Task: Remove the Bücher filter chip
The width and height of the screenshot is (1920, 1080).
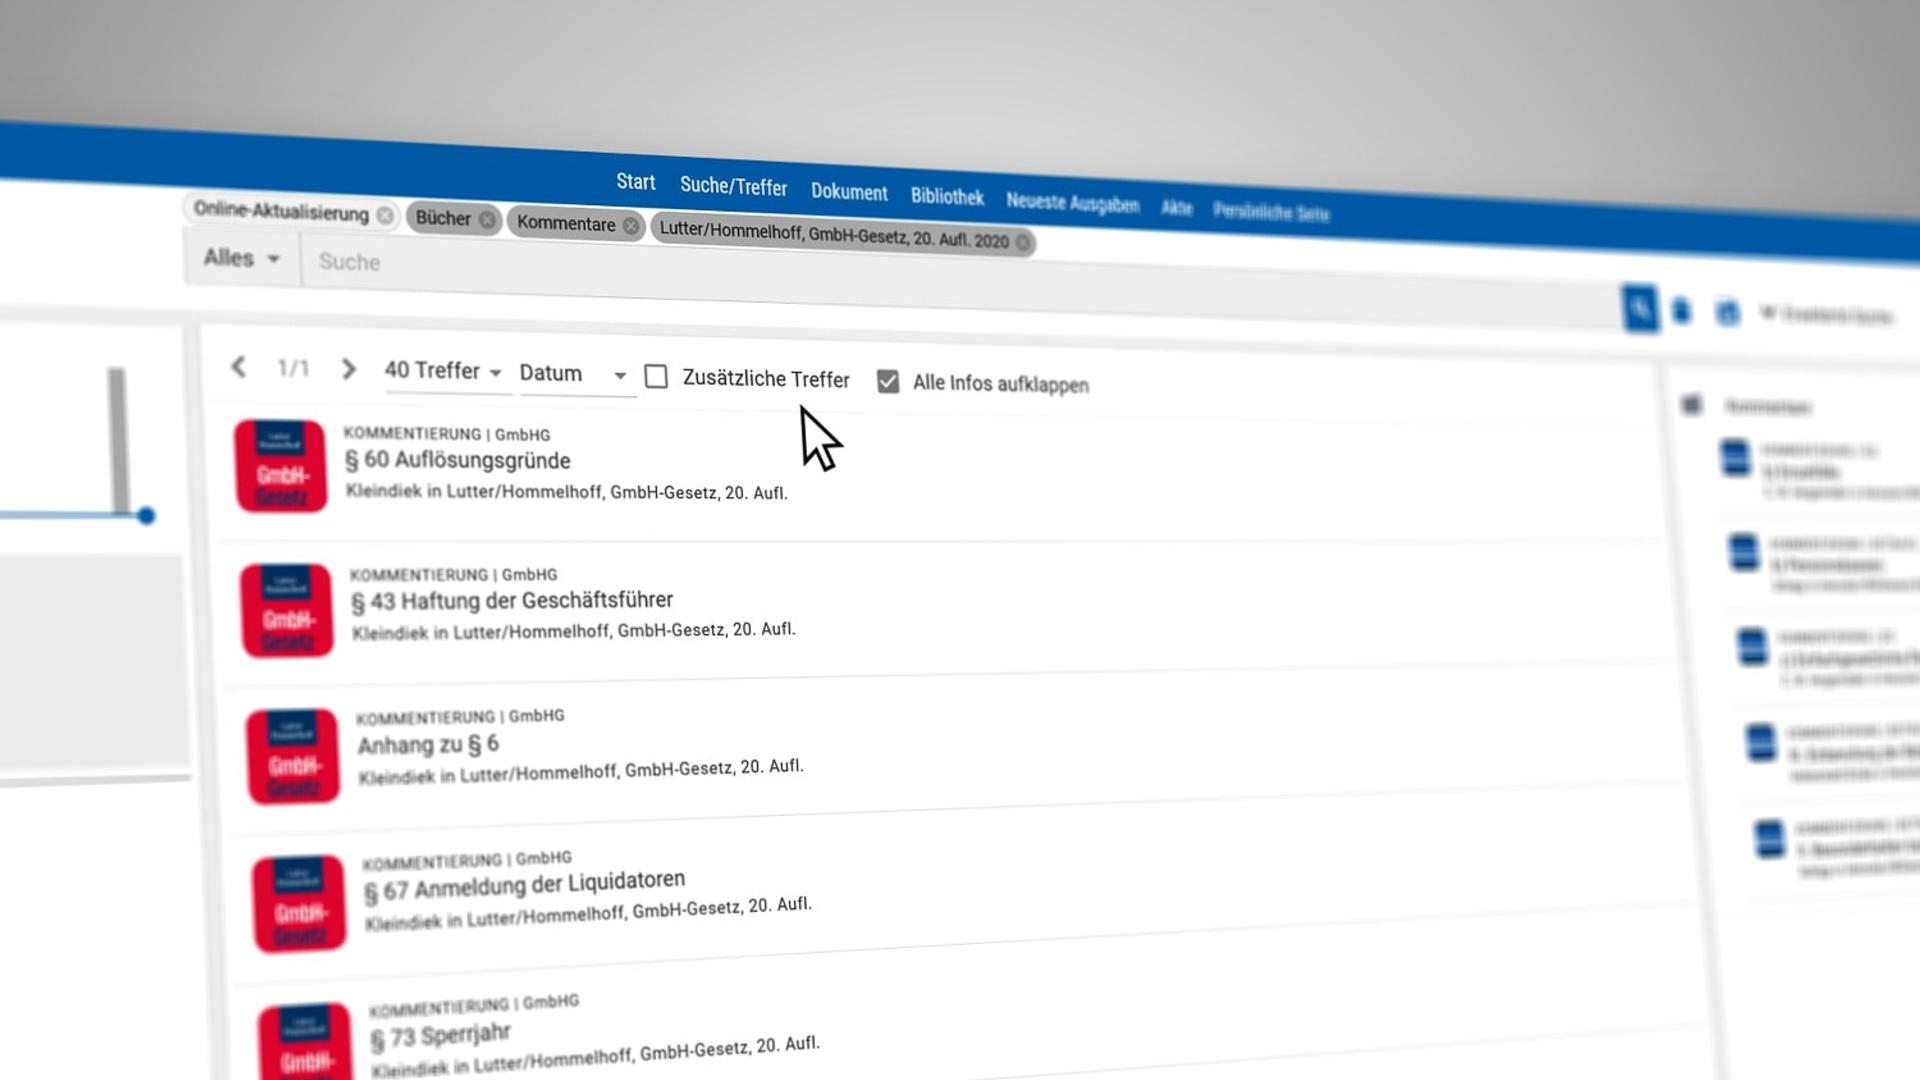Action: (x=486, y=220)
